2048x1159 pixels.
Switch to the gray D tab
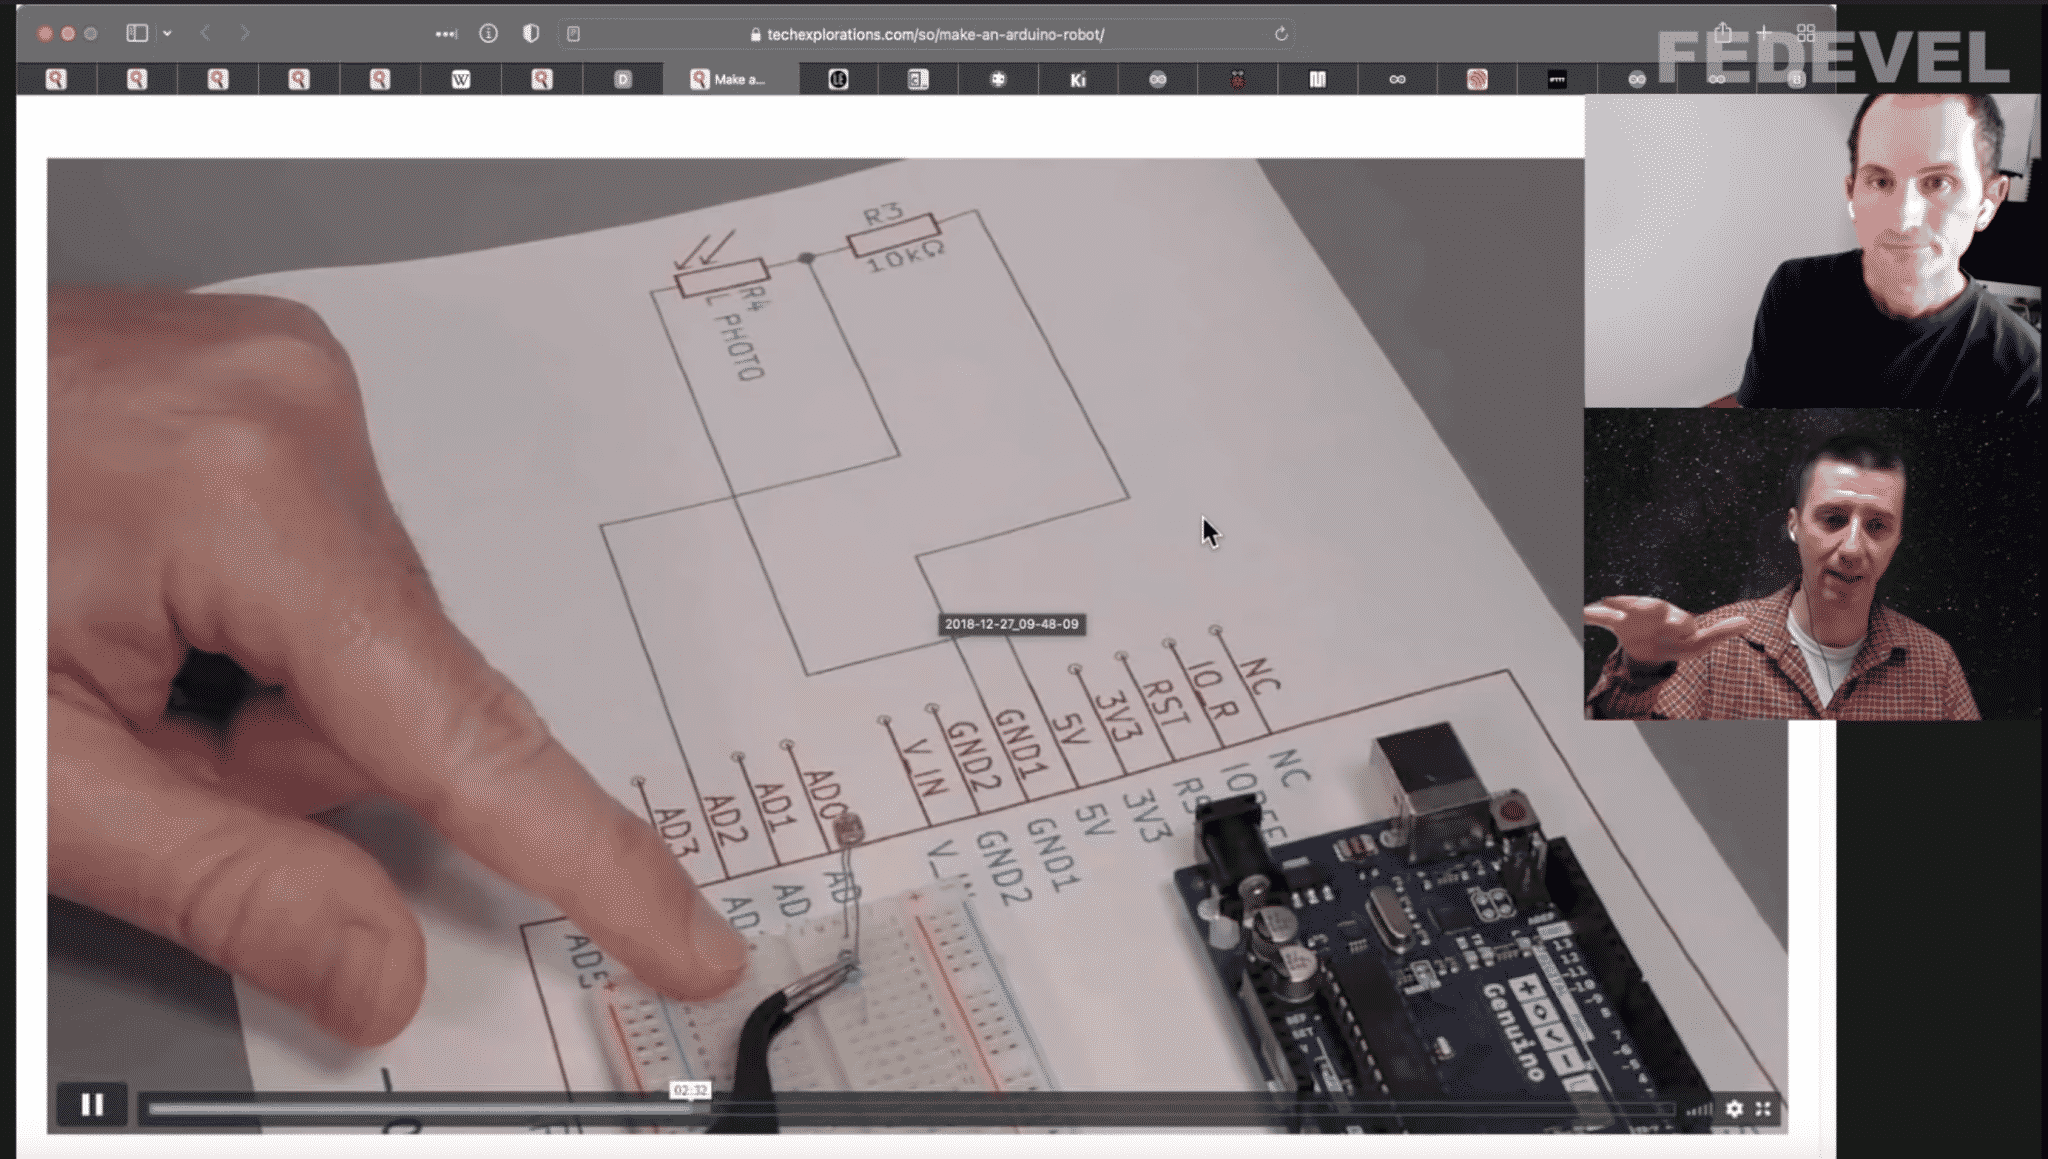pyautogui.click(x=623, y=79)
